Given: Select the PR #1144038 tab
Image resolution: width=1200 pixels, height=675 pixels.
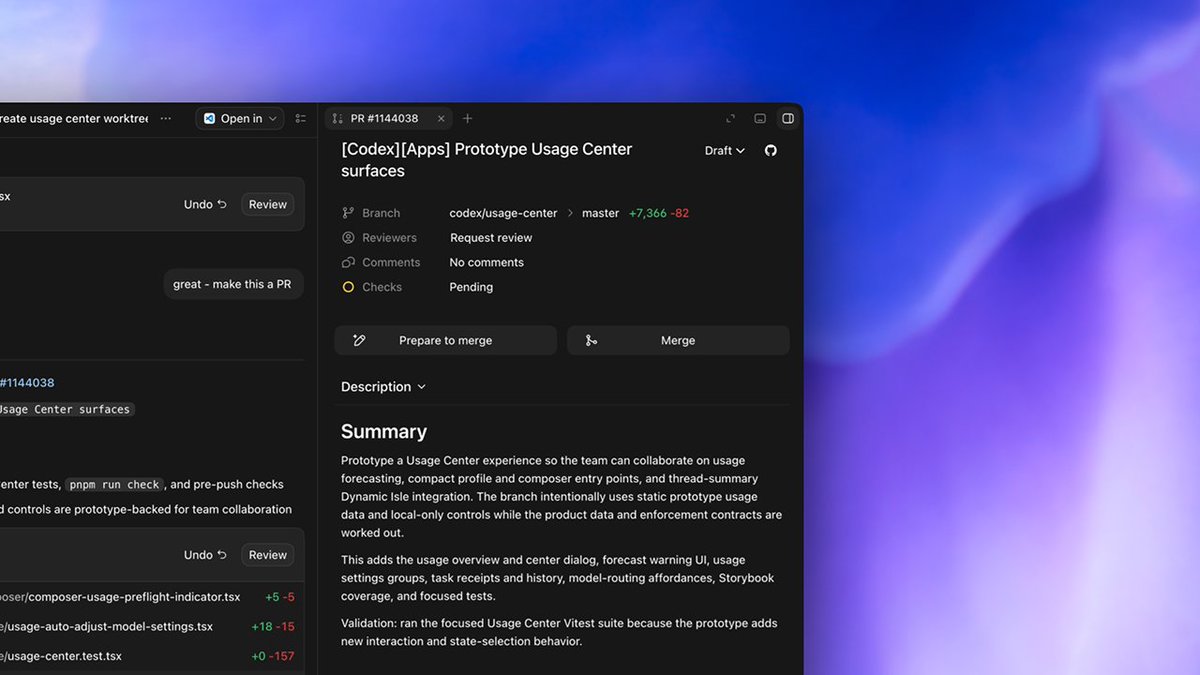Looking at the screenshot, I should [x=388, y=118].
